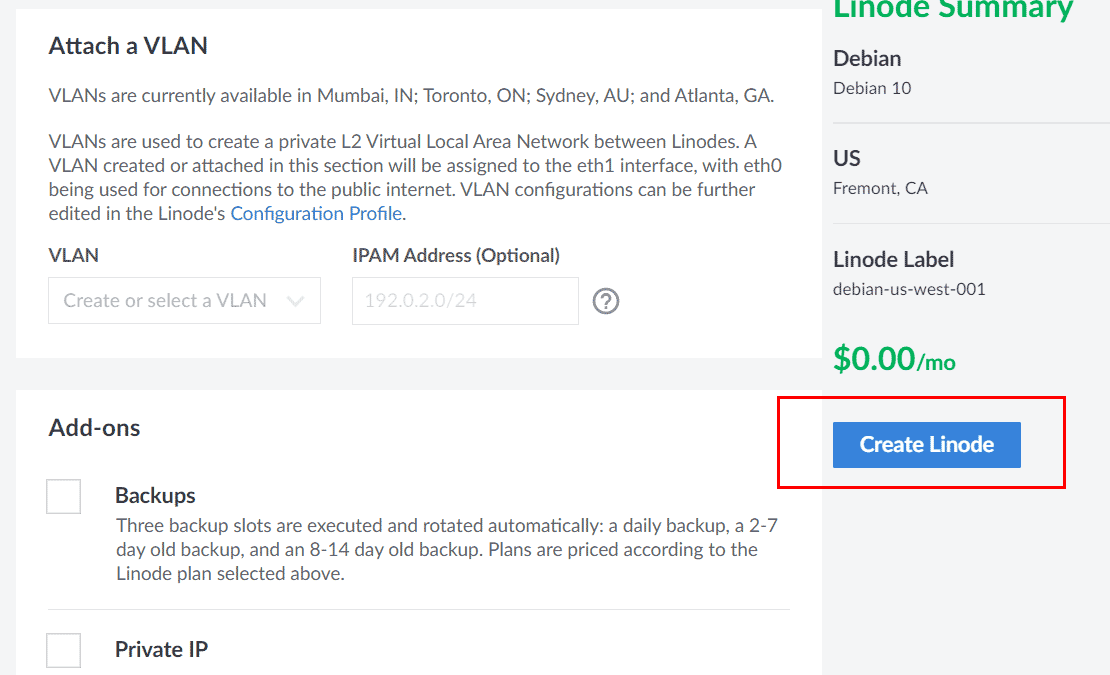Click the Backups add-on title text
The width and height of the screenshot is (1110, 675).
point(155,495)
